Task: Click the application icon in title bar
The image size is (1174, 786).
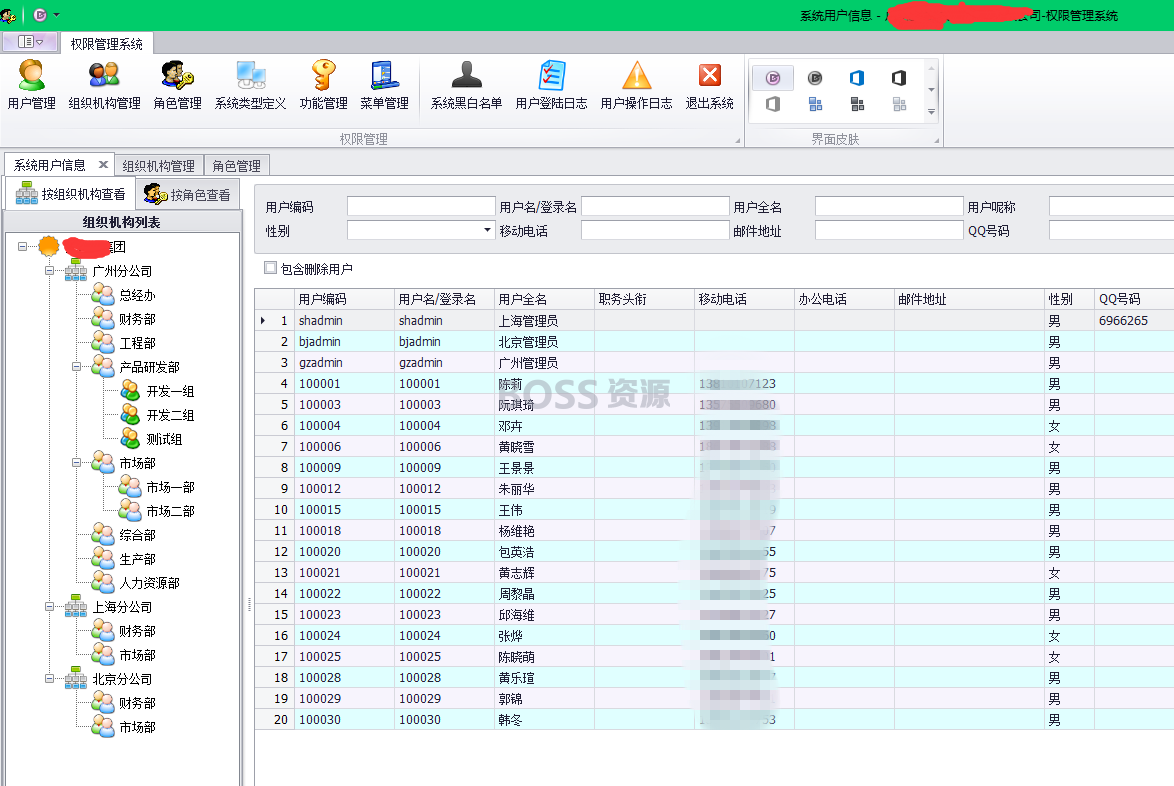Action: (8, 14)
